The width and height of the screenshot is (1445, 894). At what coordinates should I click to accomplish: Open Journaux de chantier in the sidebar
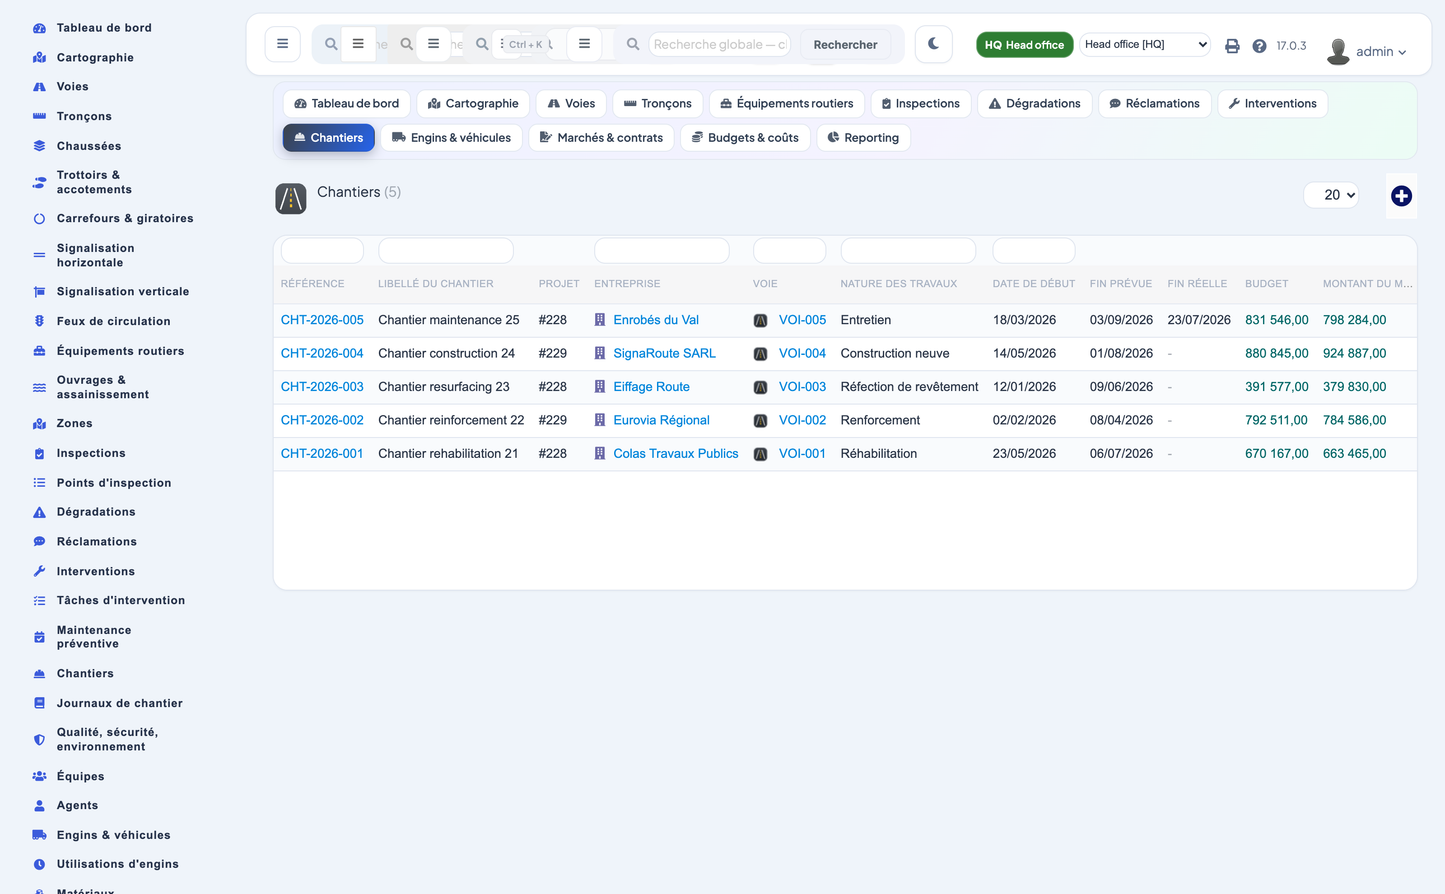(119, 704)
